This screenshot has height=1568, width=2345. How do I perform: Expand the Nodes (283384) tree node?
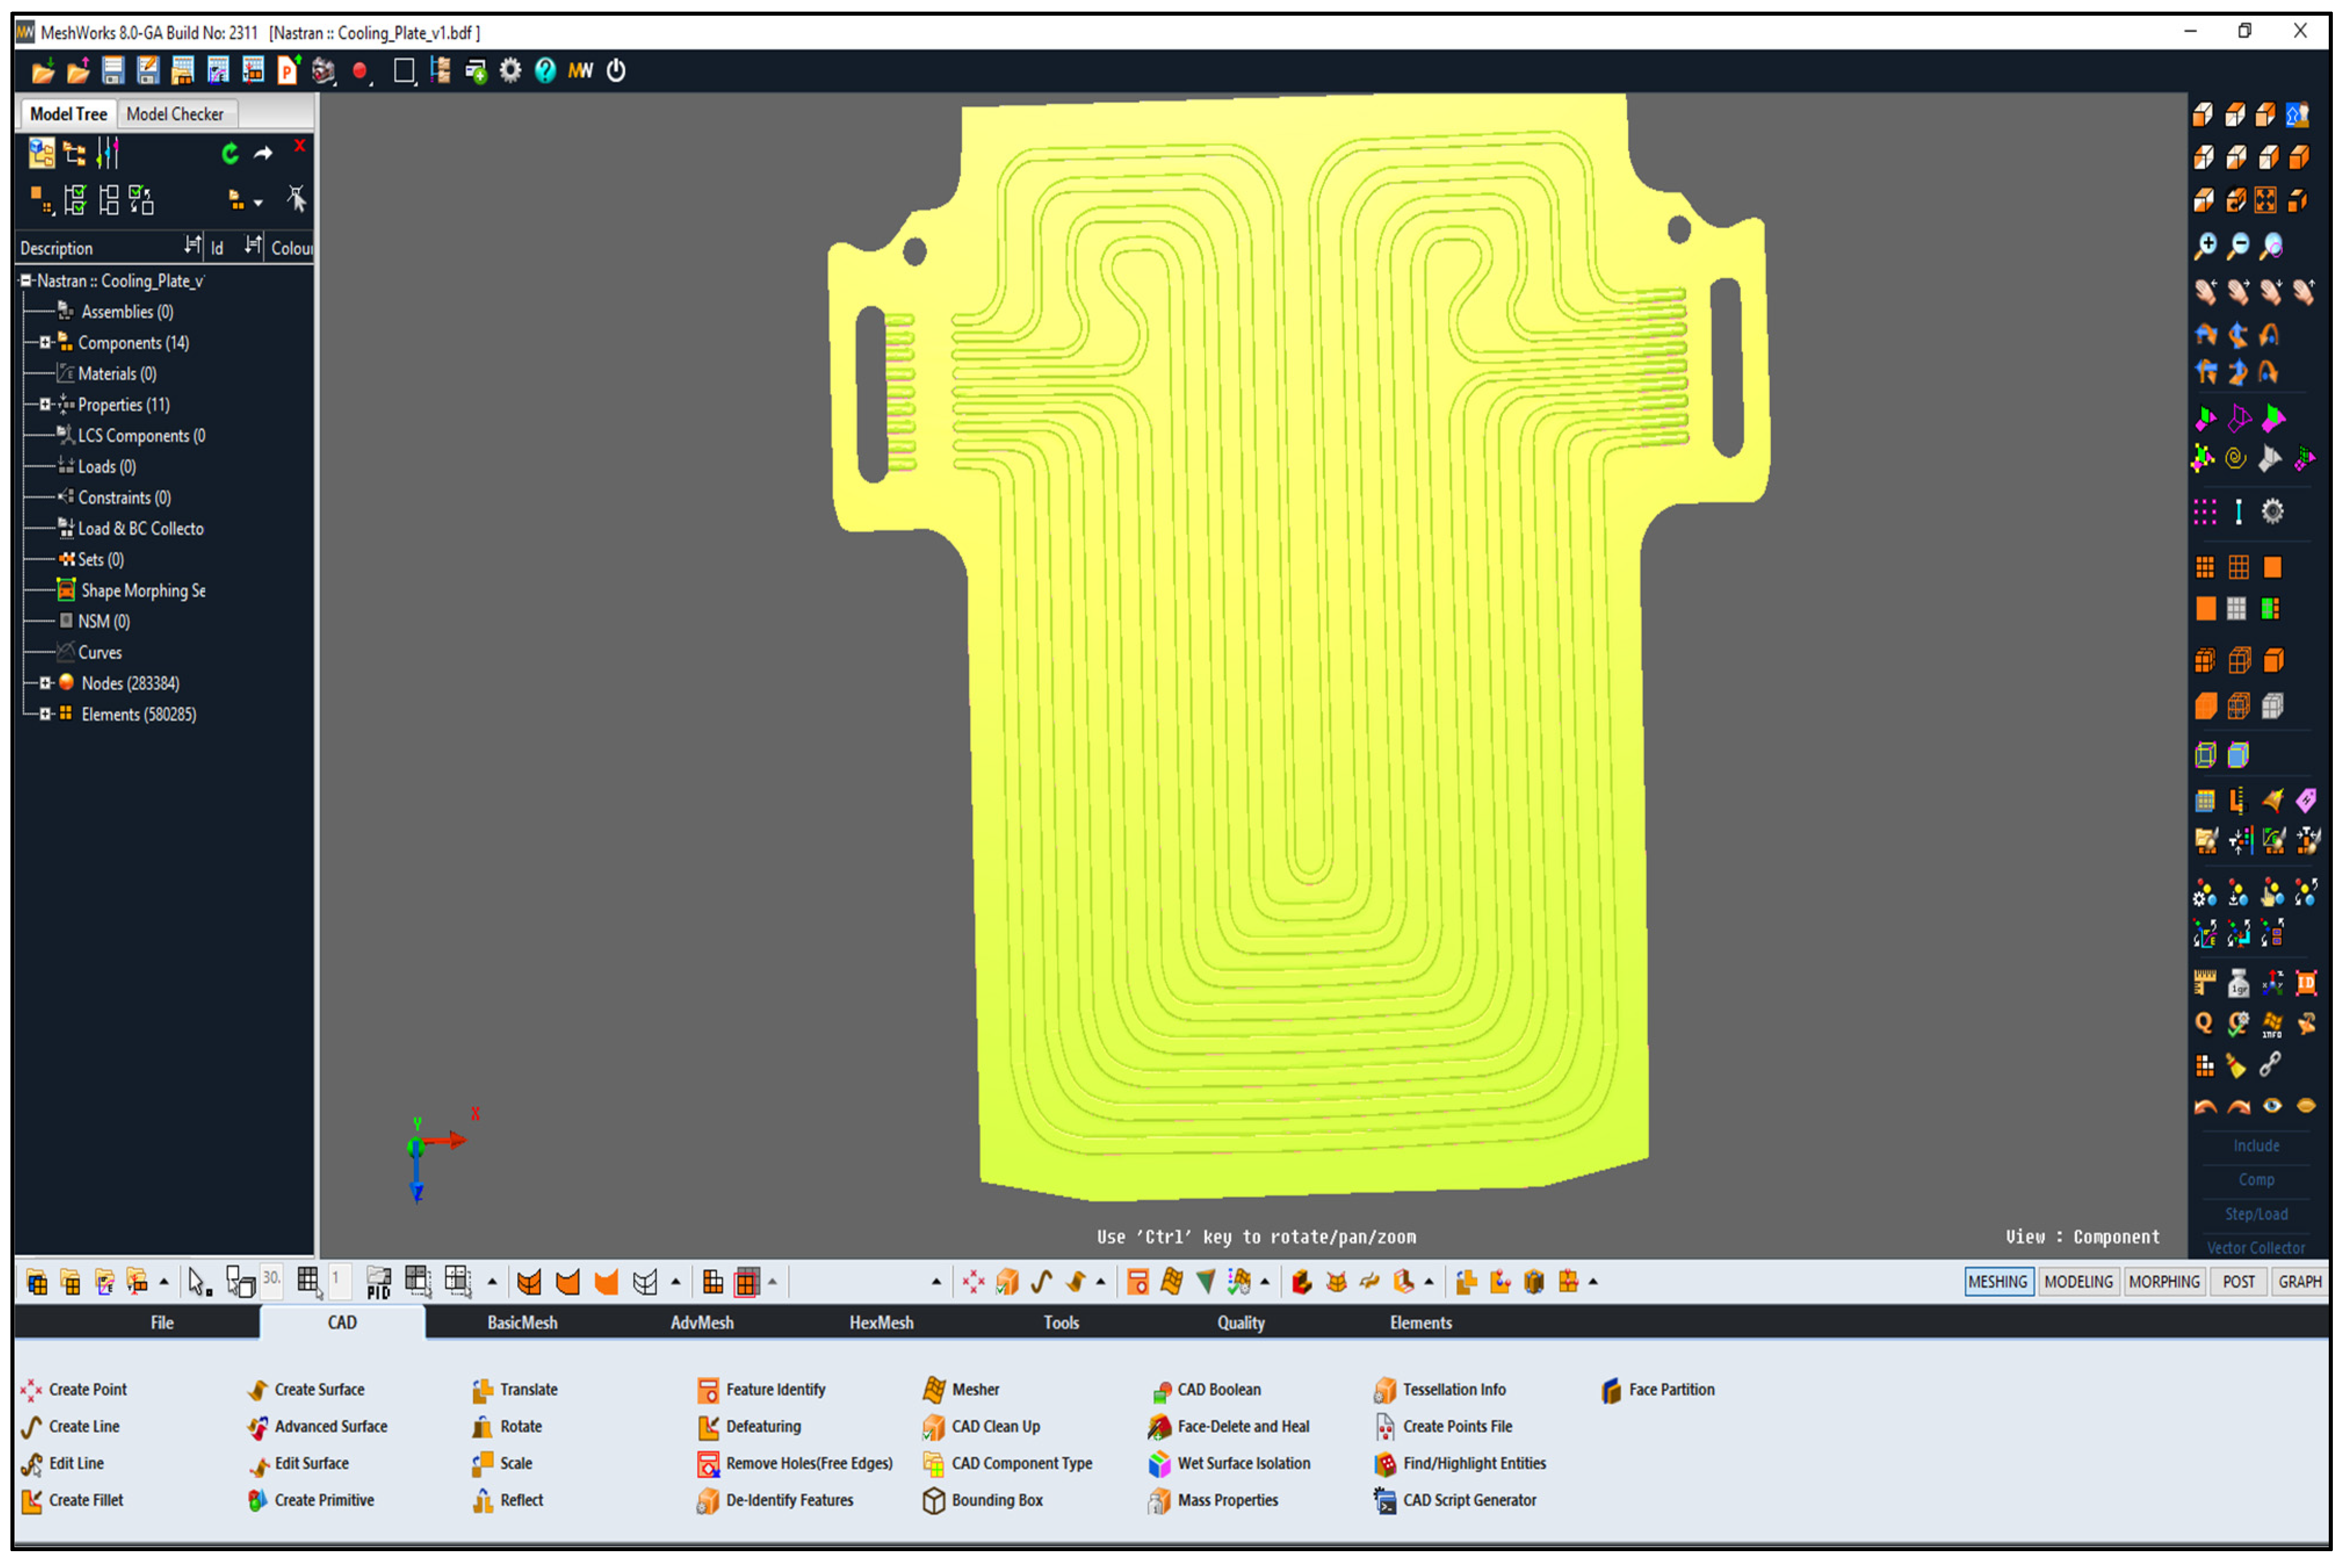(45, 684)
